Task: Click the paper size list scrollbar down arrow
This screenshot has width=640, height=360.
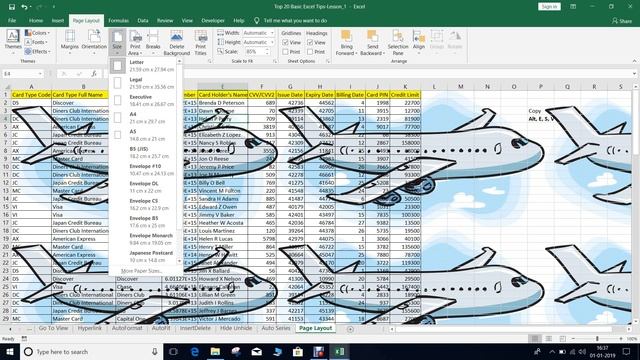Action: (x=179, y=261)
